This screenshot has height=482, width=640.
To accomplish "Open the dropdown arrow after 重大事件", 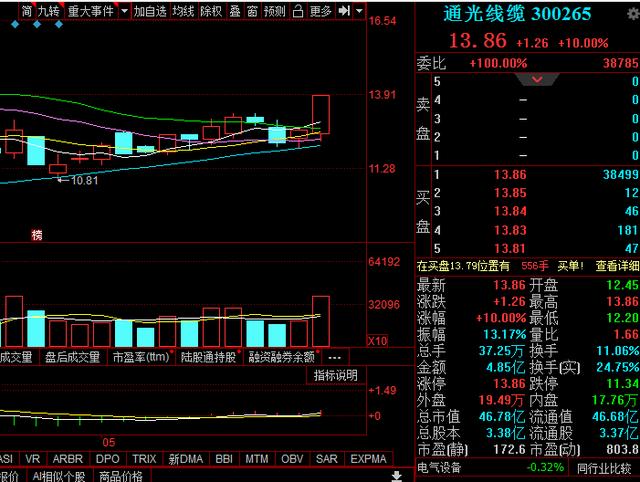I will point(124,11).
